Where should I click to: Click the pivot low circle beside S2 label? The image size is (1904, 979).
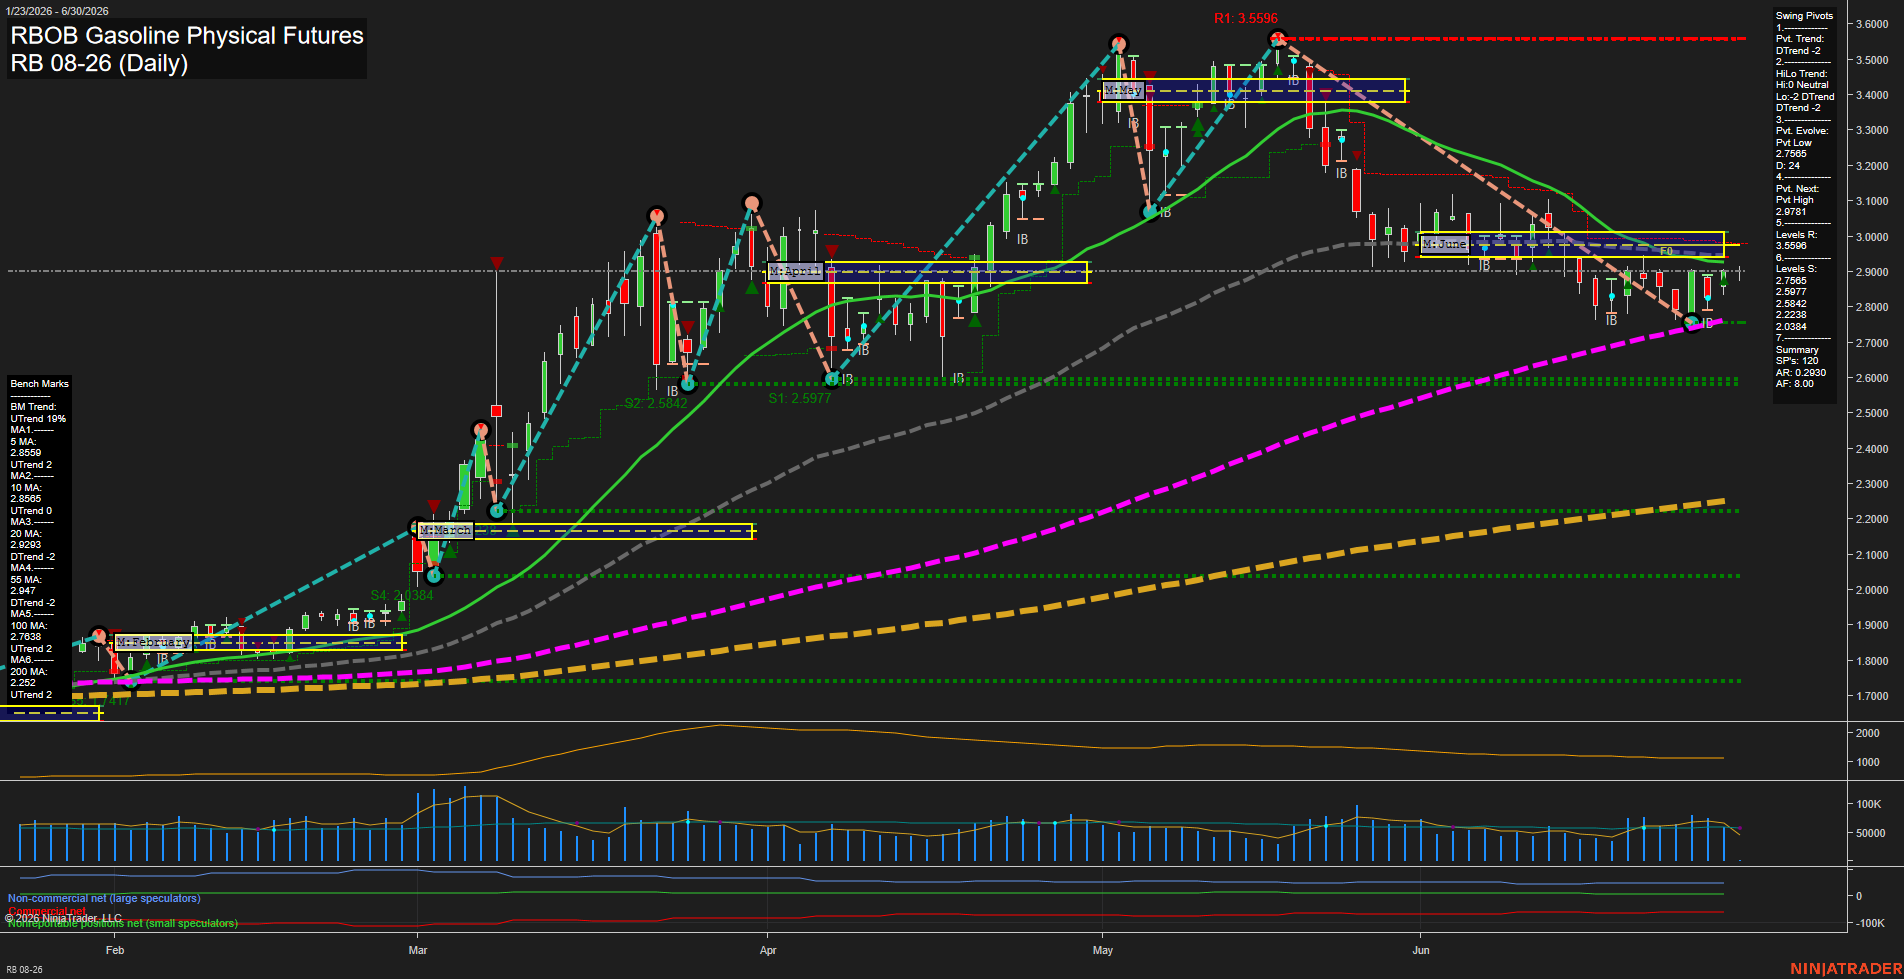pyautogui.click(x=688, y=384)
